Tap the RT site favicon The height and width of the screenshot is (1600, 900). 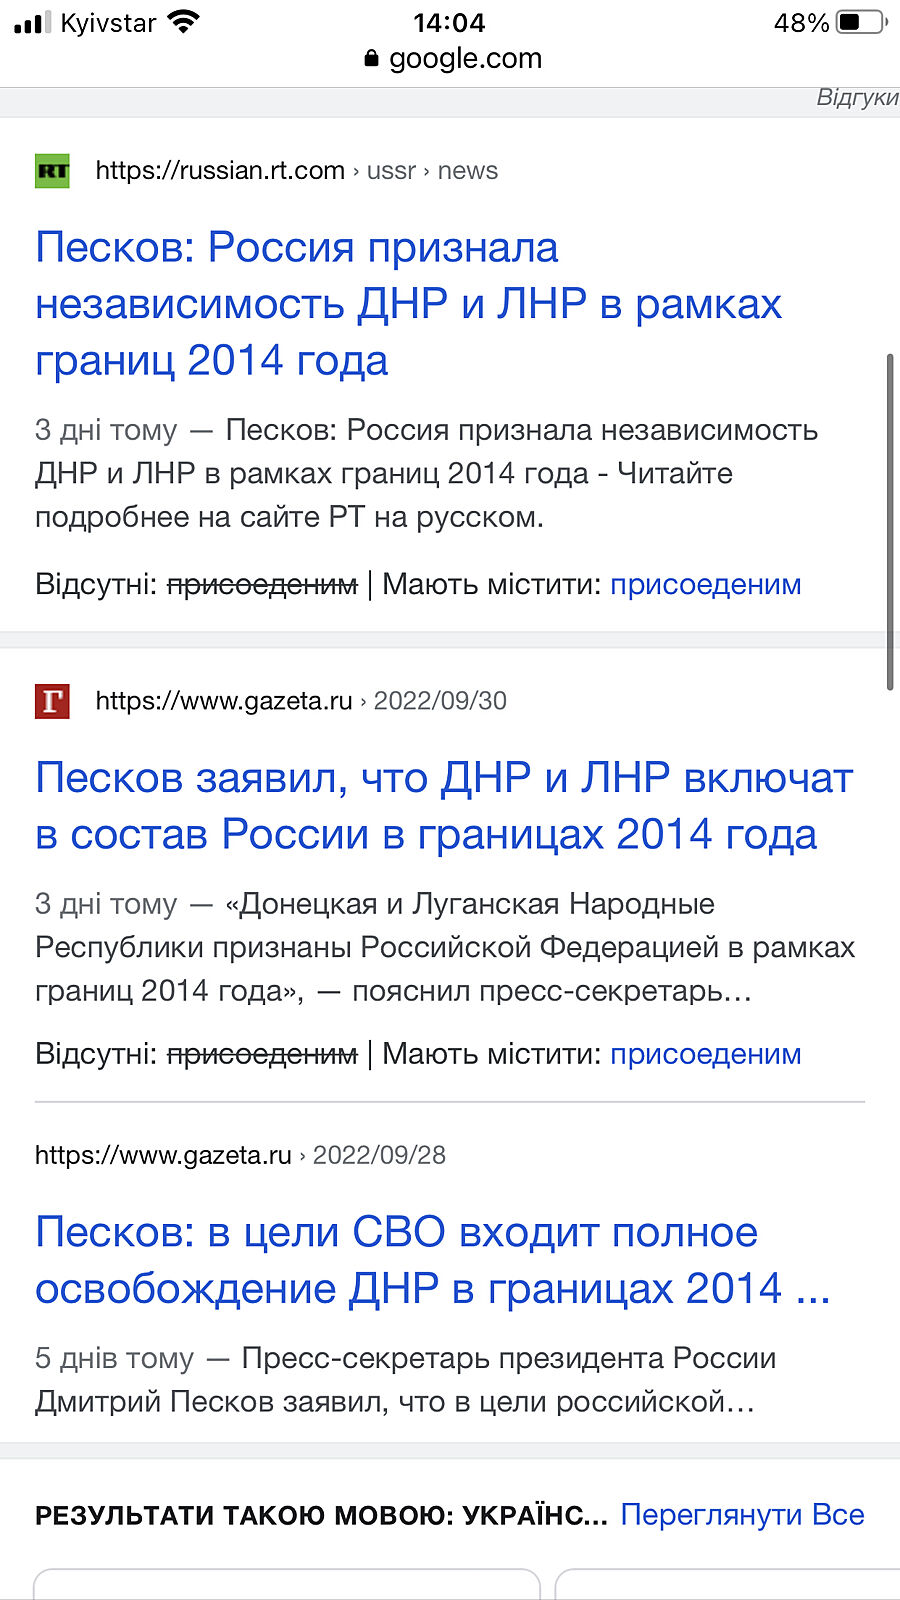pyautogui.click(x=52, y=171)
